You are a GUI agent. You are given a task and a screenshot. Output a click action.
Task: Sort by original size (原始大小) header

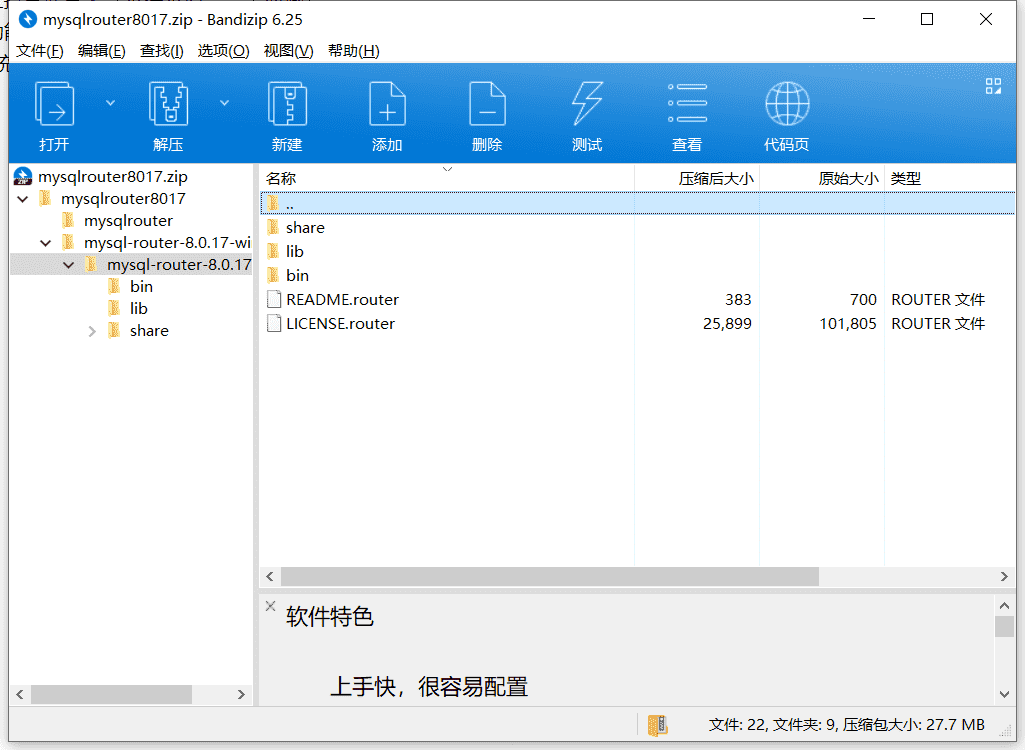(x=822, y=179)
